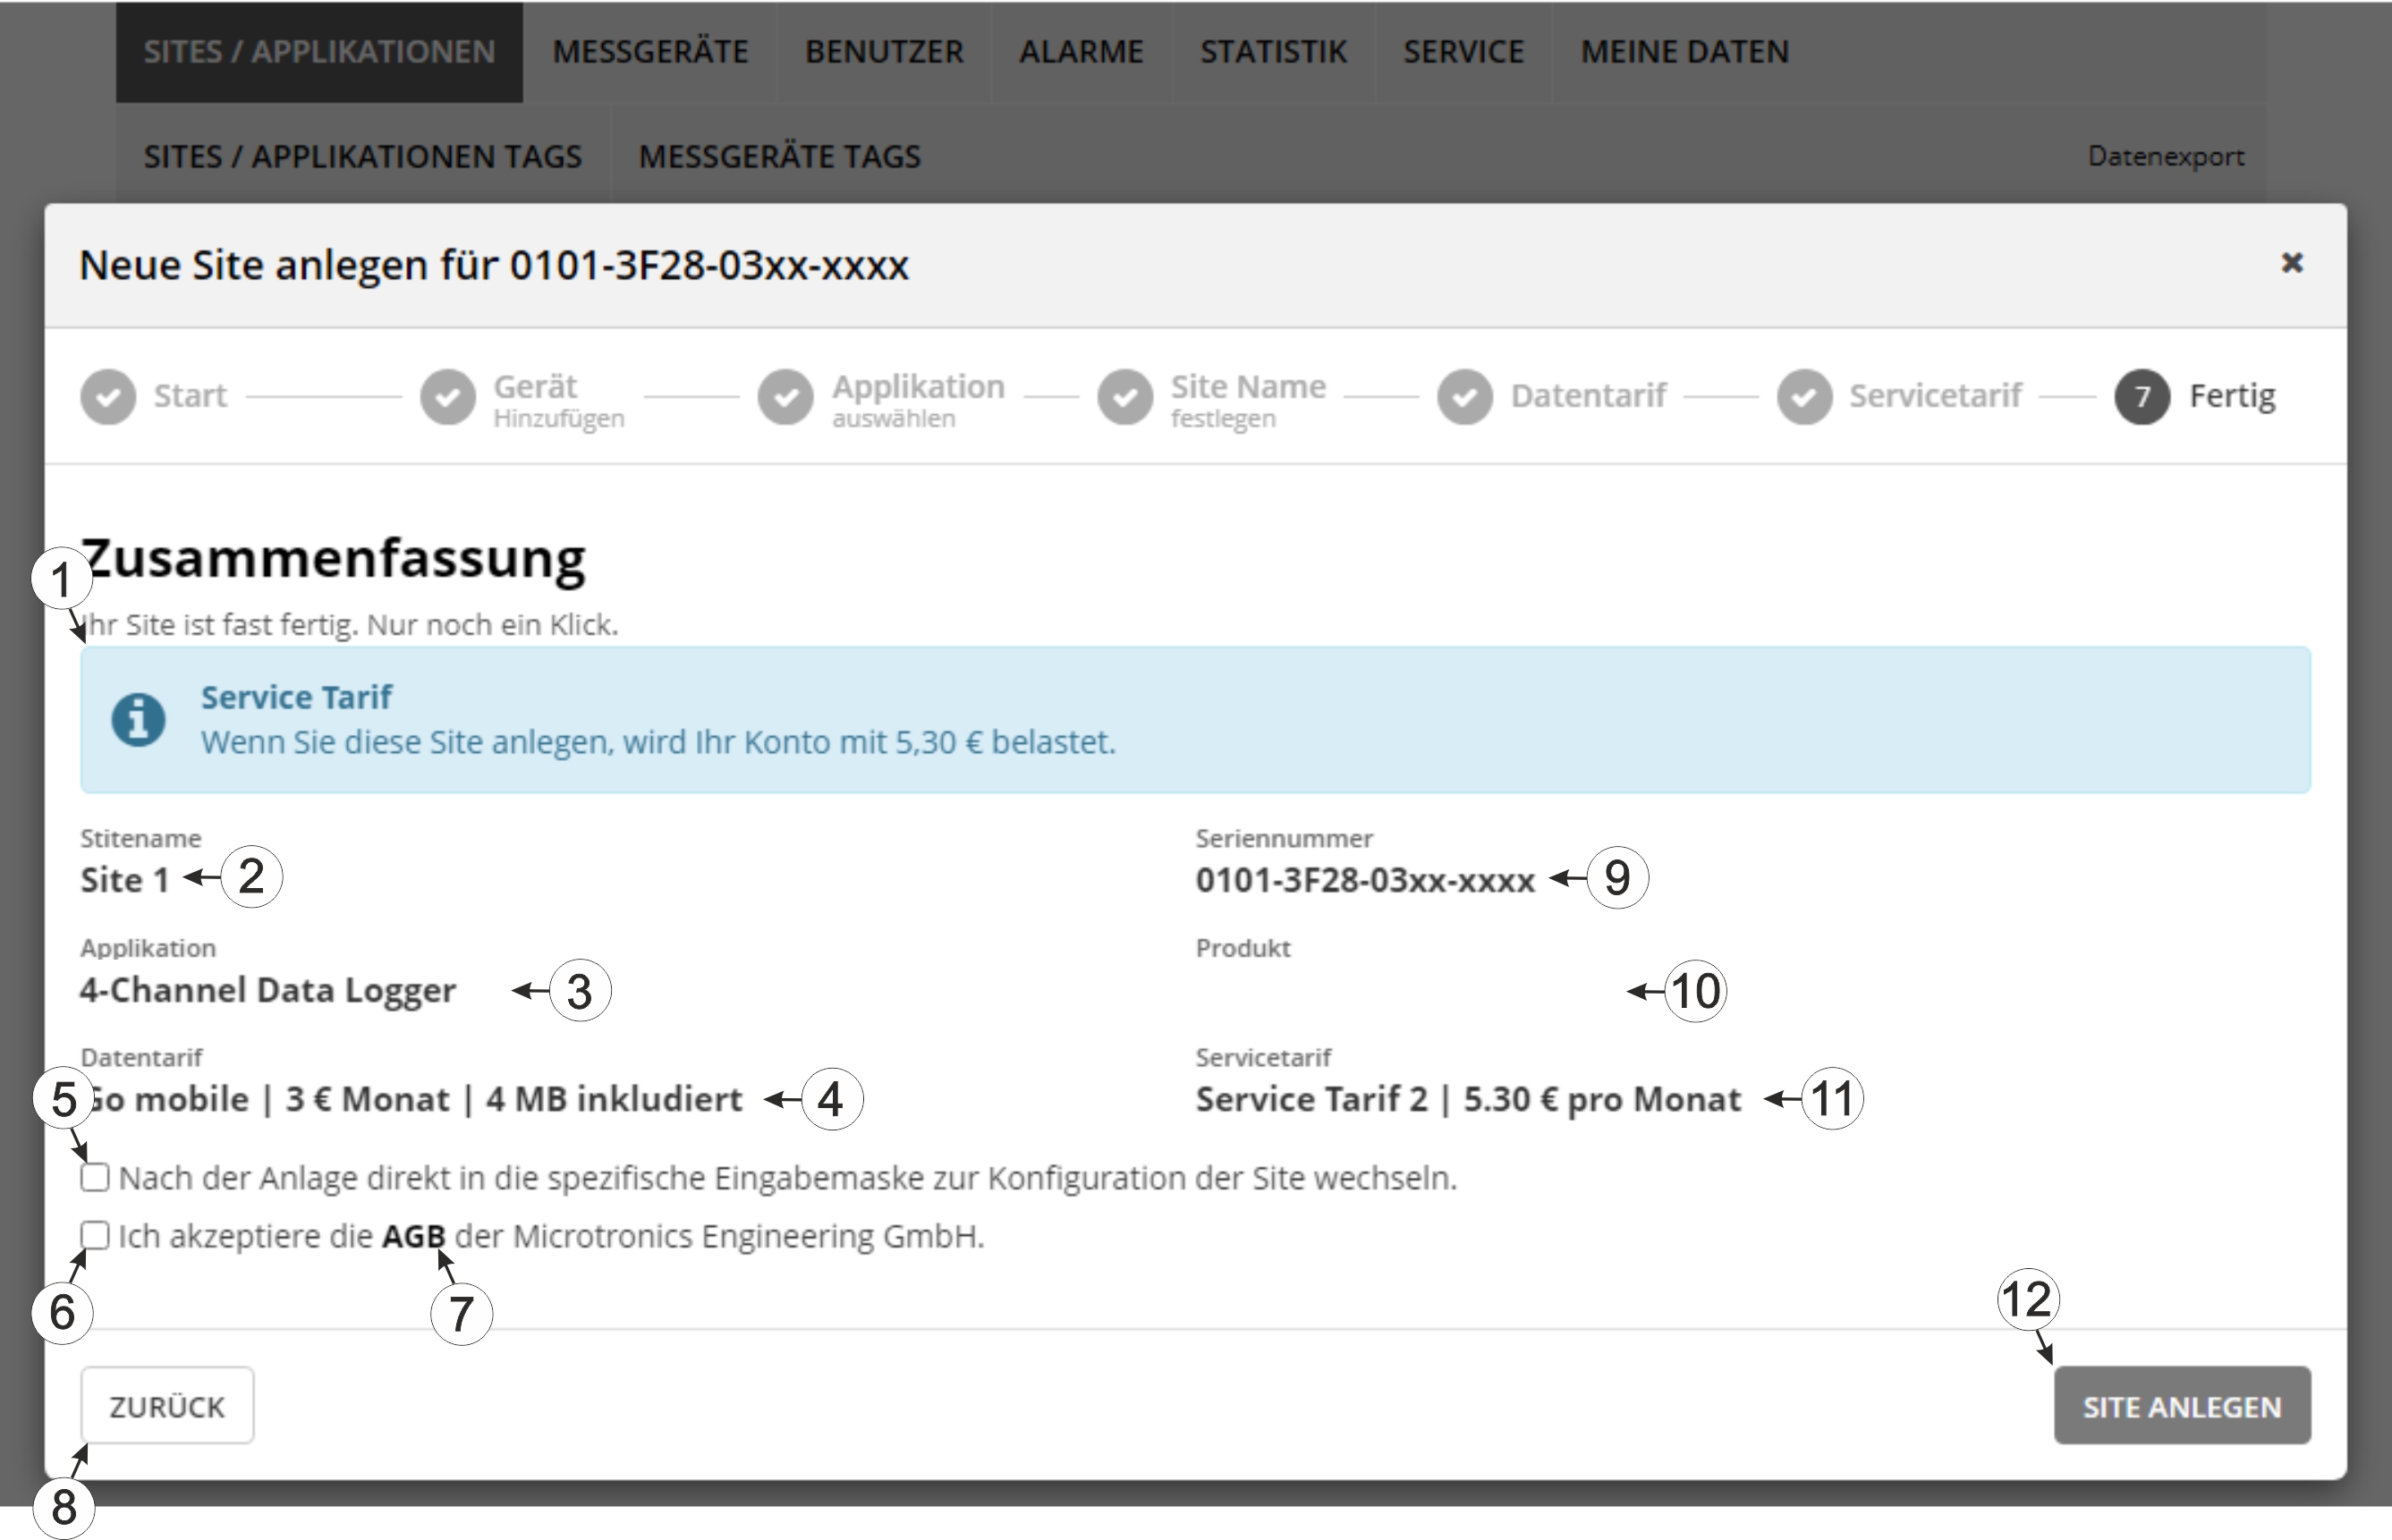Viewport: 2392px width, 1540px height.
Task: Open MESSGERÄTE TAGS submenu
Action: click(x=779, y=157)
